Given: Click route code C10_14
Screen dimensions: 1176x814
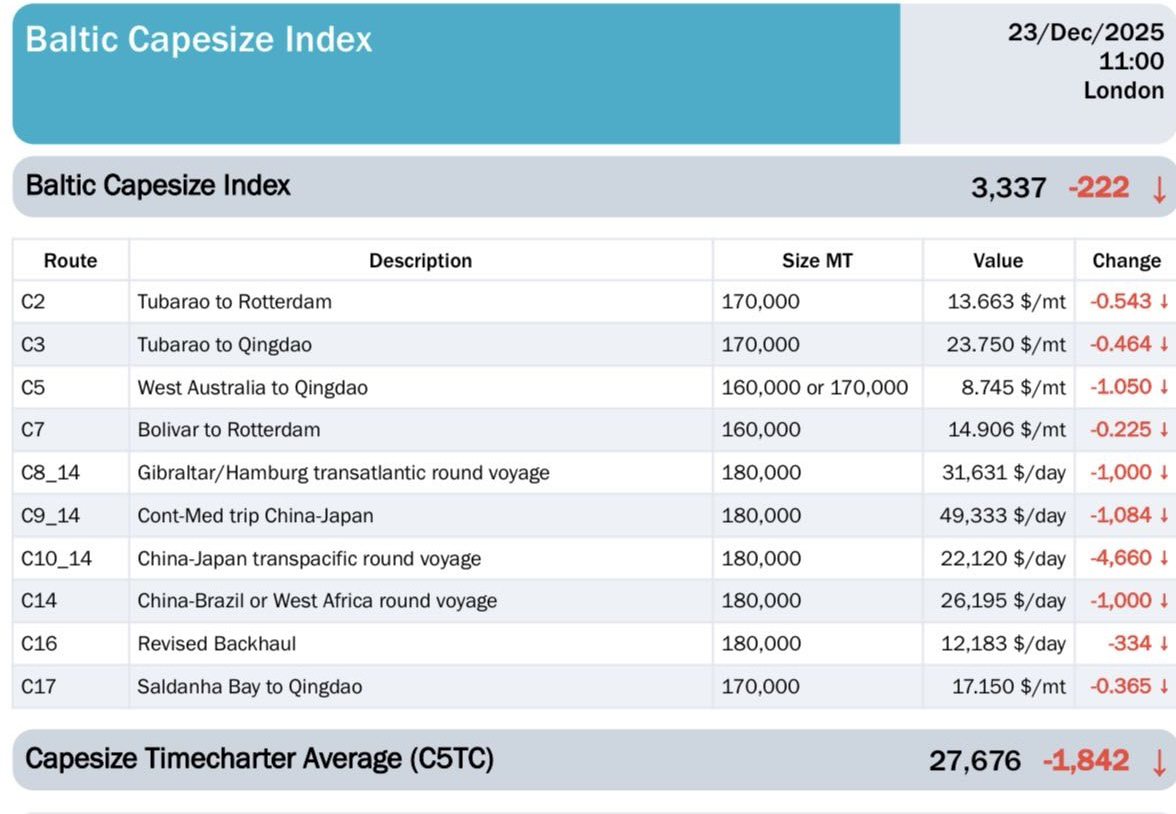Looking at the screenshot, I should click(x=56, y=558).
